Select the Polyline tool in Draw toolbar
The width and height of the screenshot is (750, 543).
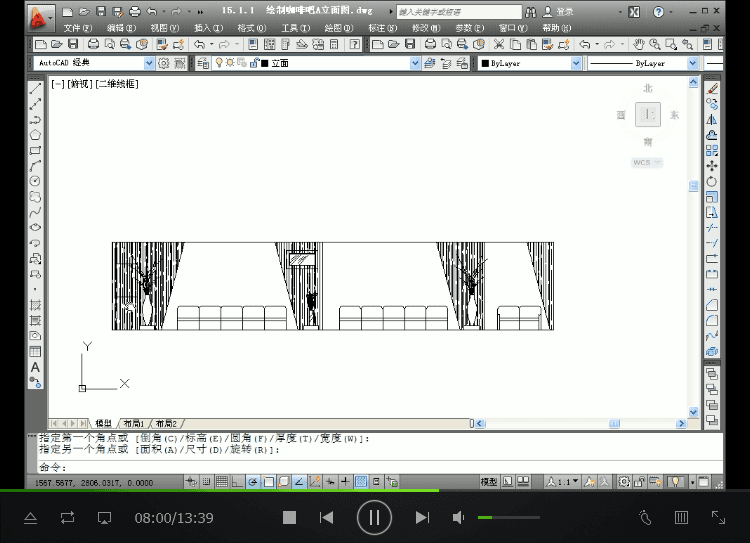35,120
